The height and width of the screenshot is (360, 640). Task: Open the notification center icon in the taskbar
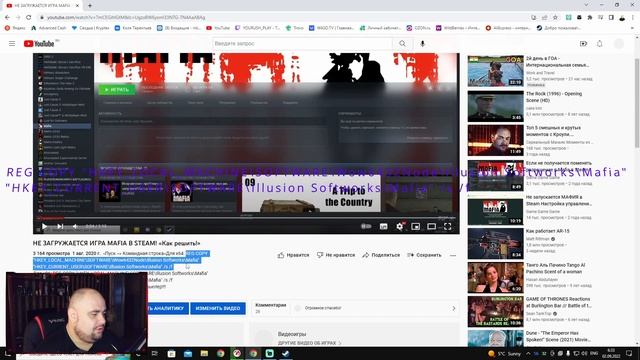pyautogui.click(x=629, y=353)
